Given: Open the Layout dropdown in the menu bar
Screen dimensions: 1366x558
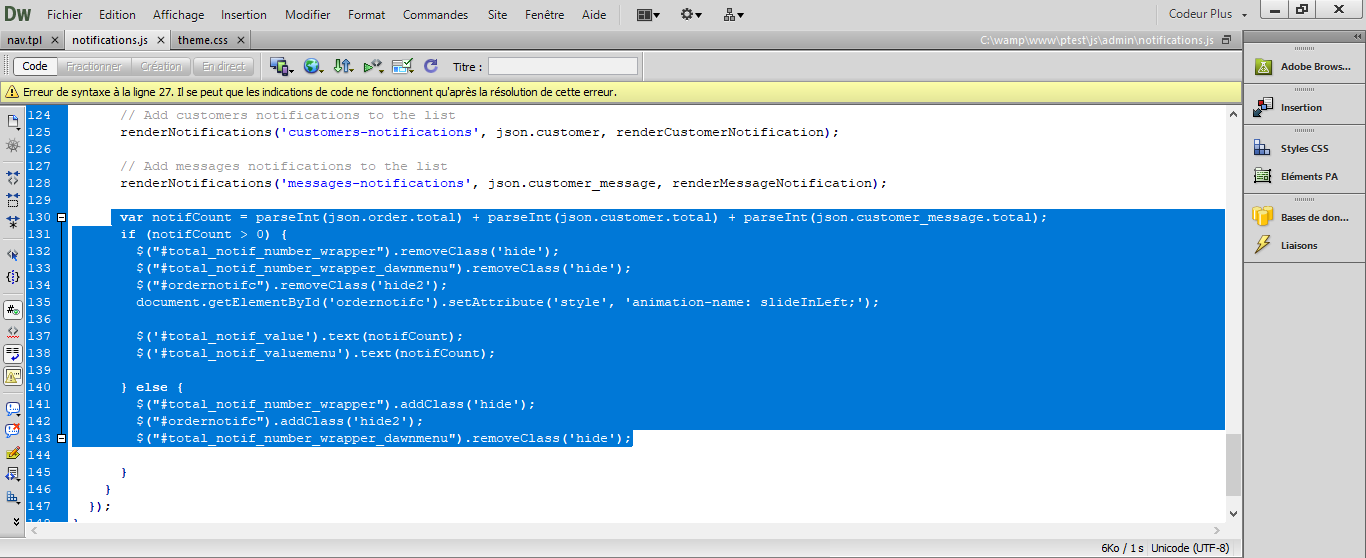Looking at the screenshot, I should coord(647,15).
